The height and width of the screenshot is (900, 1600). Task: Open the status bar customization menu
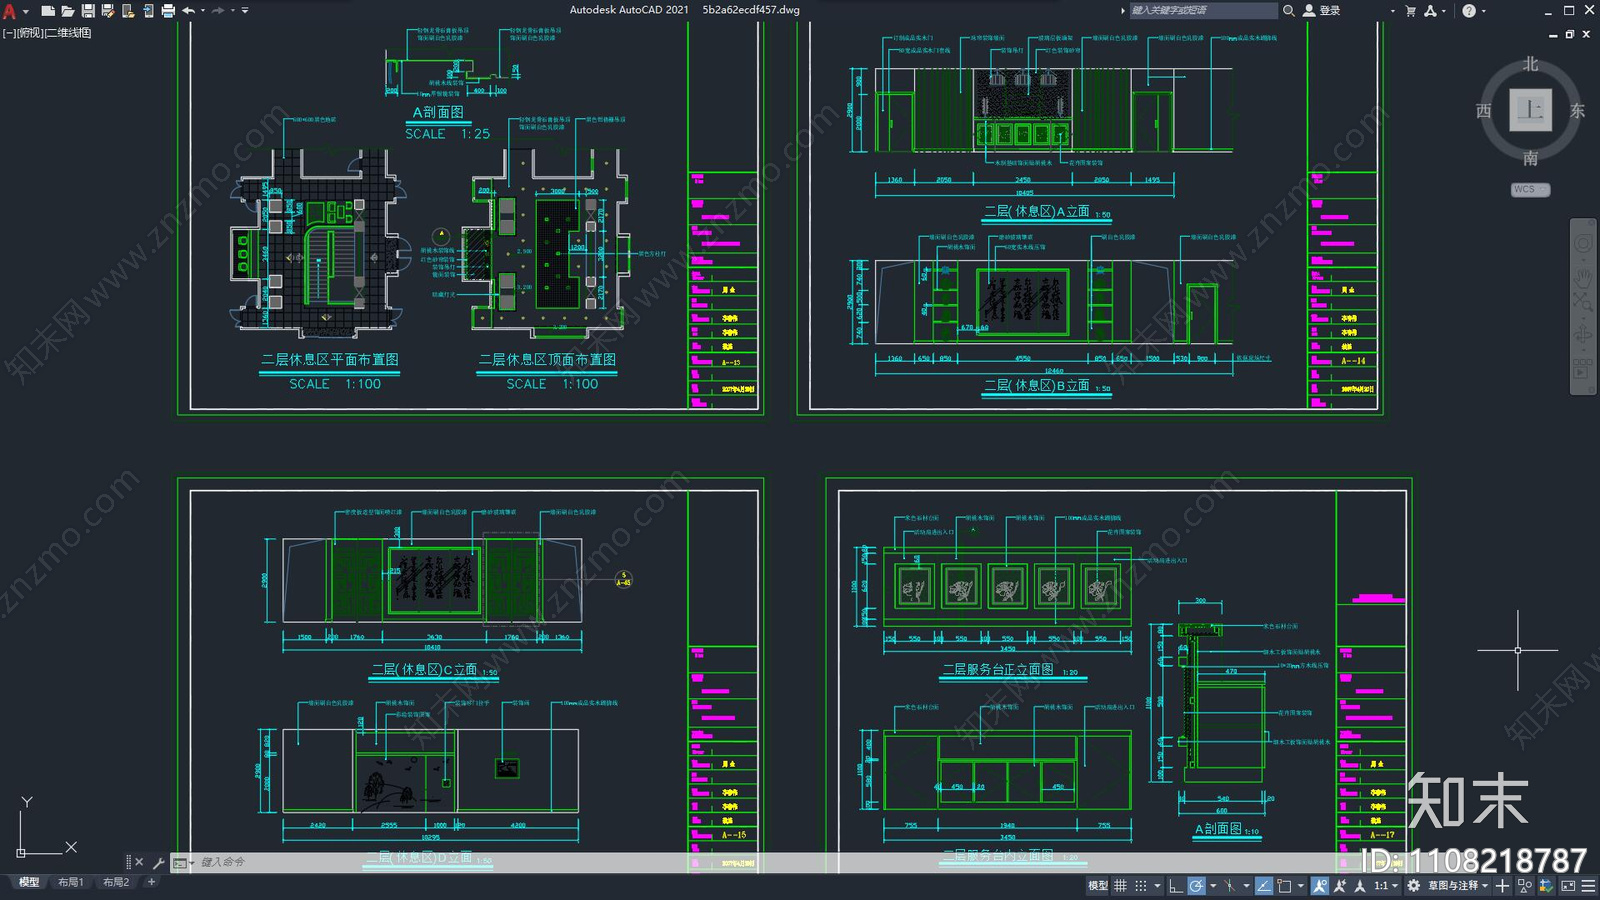pos(1588,886)
